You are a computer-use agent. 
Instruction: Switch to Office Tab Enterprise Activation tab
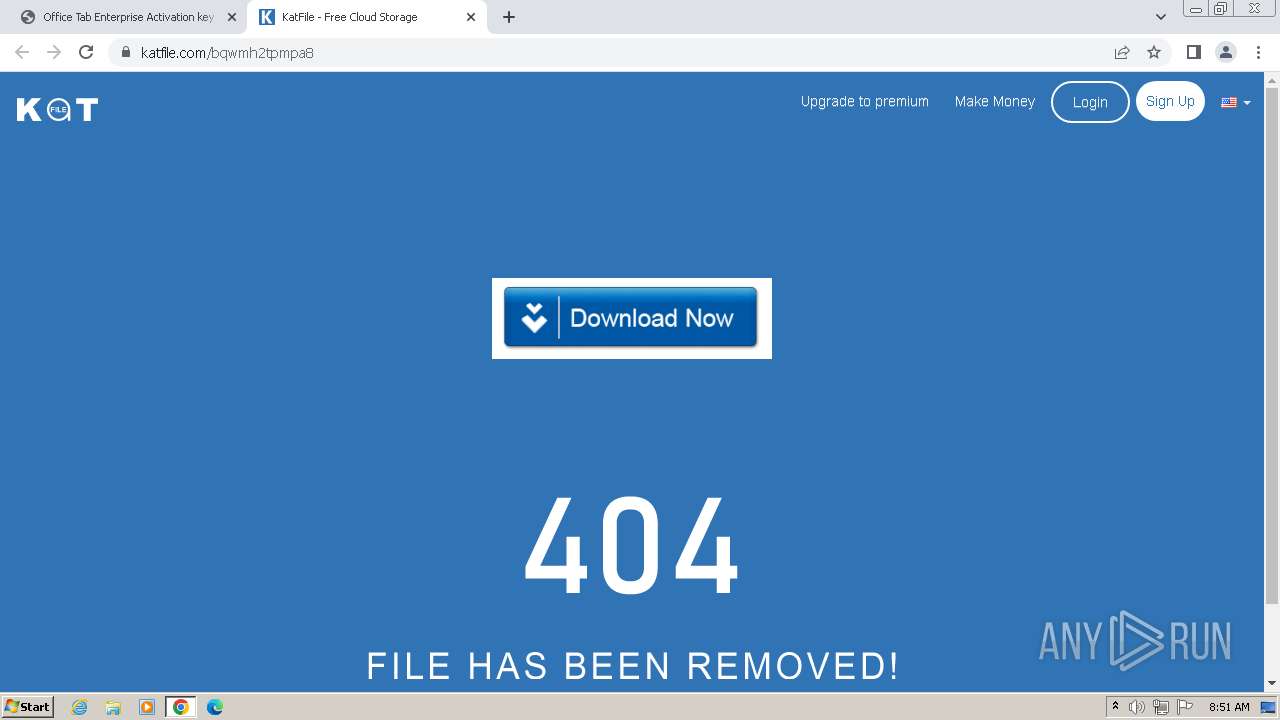pyautogui.click(x=128, y=17)
